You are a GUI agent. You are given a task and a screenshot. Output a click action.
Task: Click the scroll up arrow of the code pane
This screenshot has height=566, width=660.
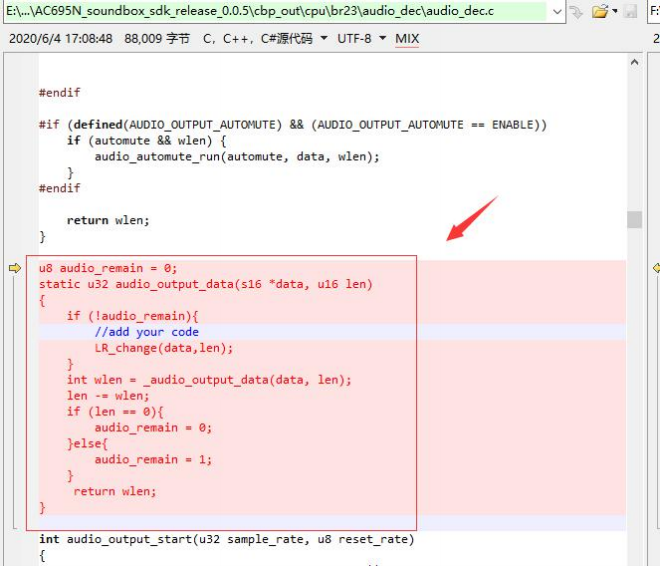point(634,62)
